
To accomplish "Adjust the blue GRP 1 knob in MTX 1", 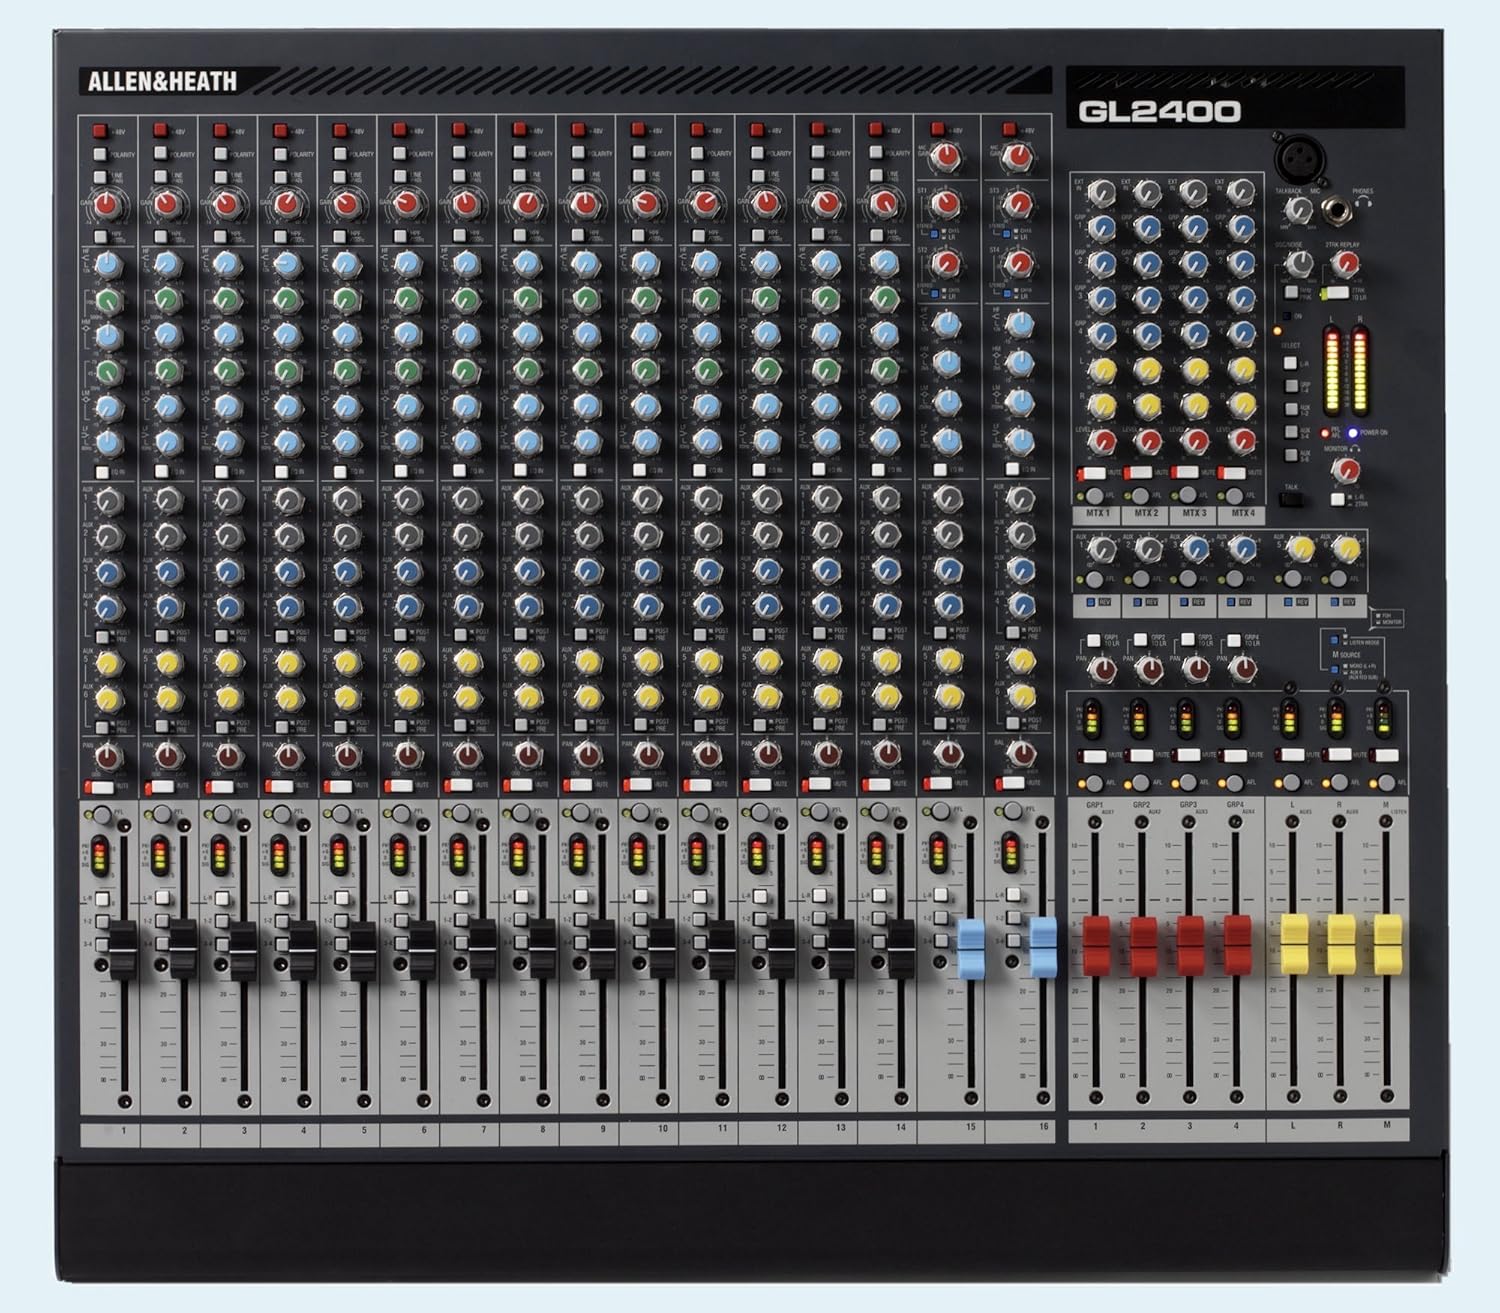I will pyautogui.click(x=1103, y=228).
